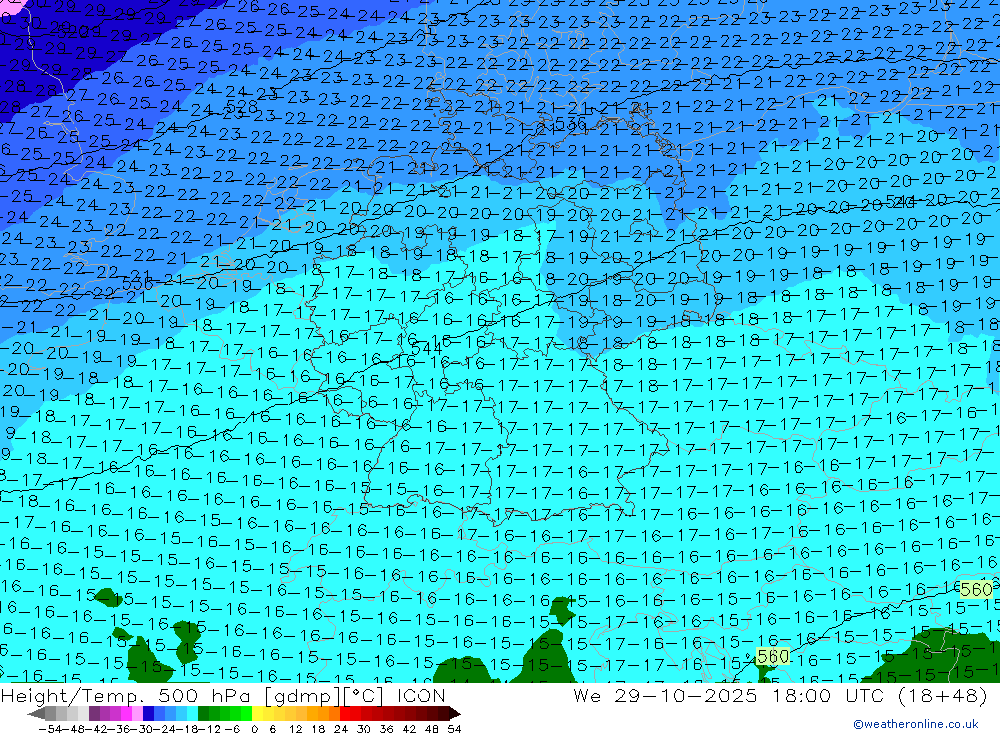Click the forecast date 'We 29-10-2025'

tap(665, 695)
